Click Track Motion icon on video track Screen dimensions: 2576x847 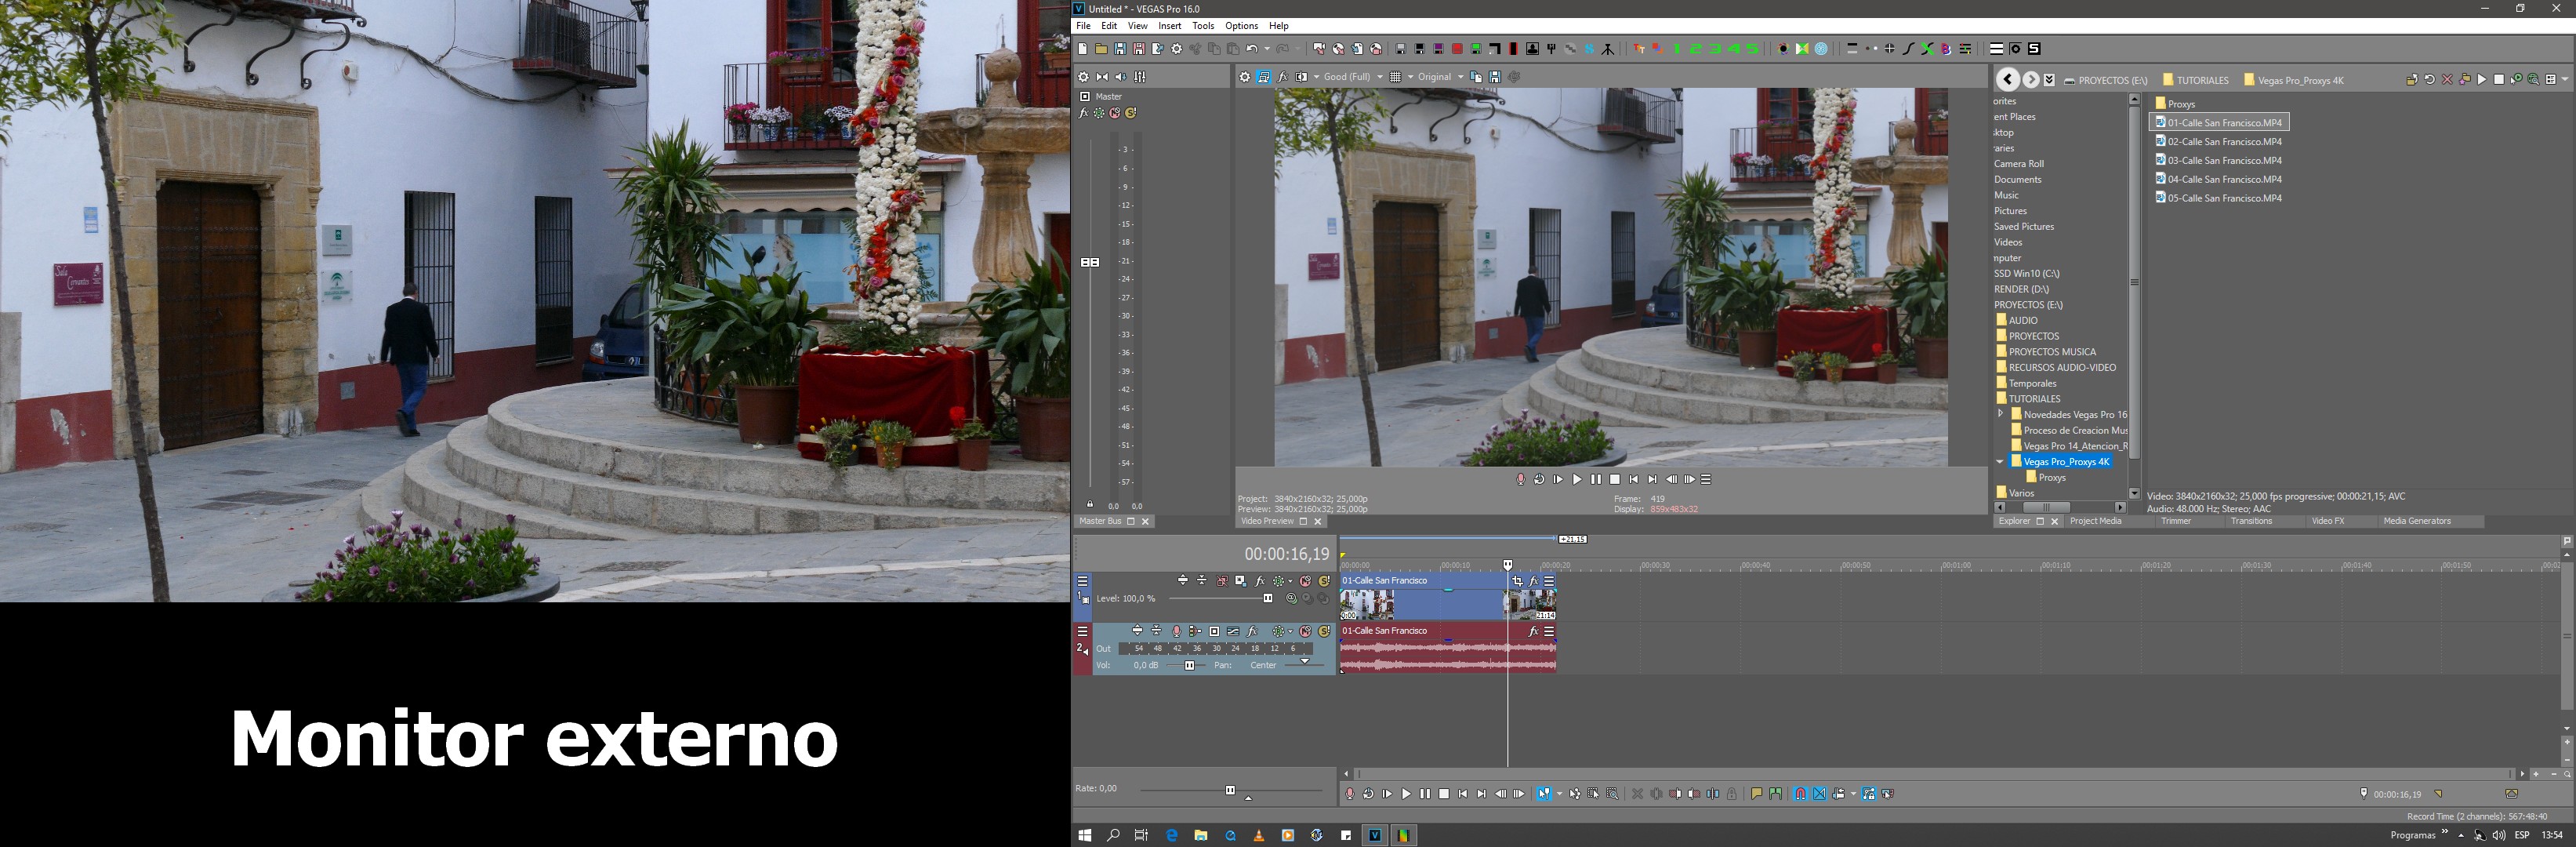[x=1241, y=581]
